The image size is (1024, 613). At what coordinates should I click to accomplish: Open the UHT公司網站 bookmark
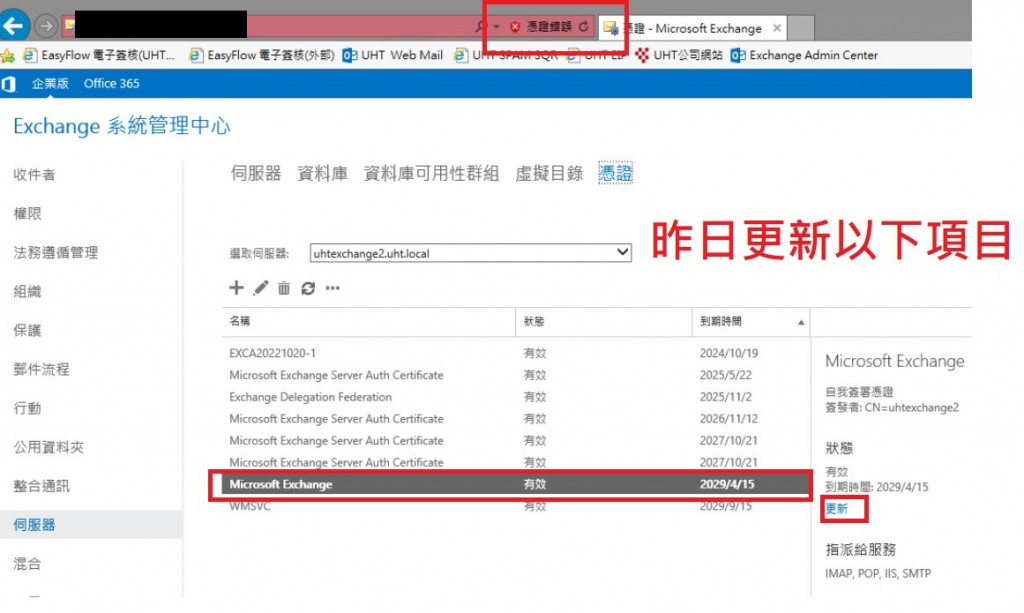679,55
